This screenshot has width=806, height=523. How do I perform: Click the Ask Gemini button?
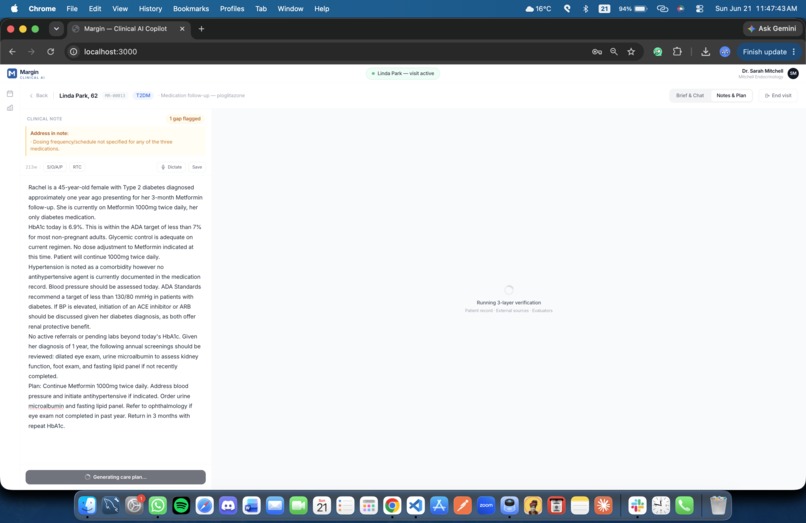point(772,29)
